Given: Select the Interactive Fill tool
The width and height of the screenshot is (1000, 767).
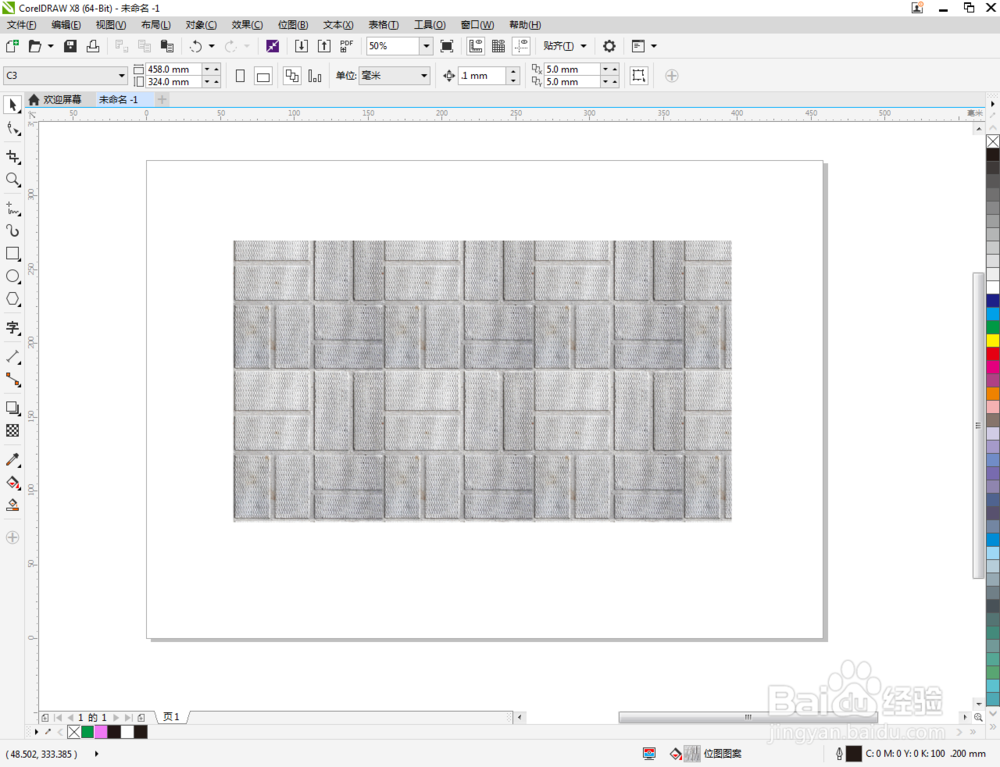Looking at the screenshot, I should point(13,483).
